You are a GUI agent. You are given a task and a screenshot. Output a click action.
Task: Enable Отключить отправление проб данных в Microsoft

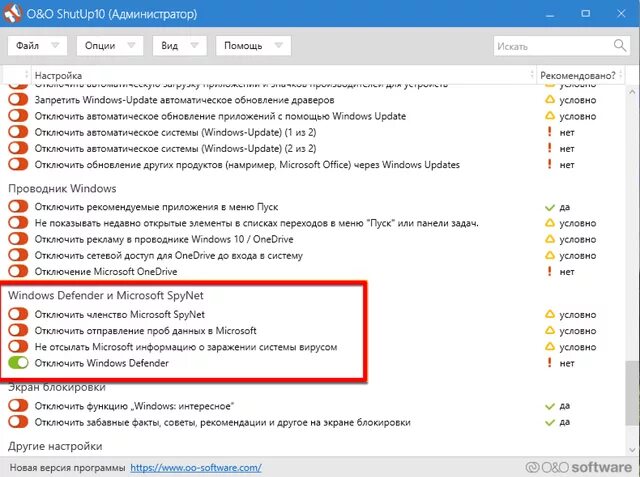(x=18, y=330)
